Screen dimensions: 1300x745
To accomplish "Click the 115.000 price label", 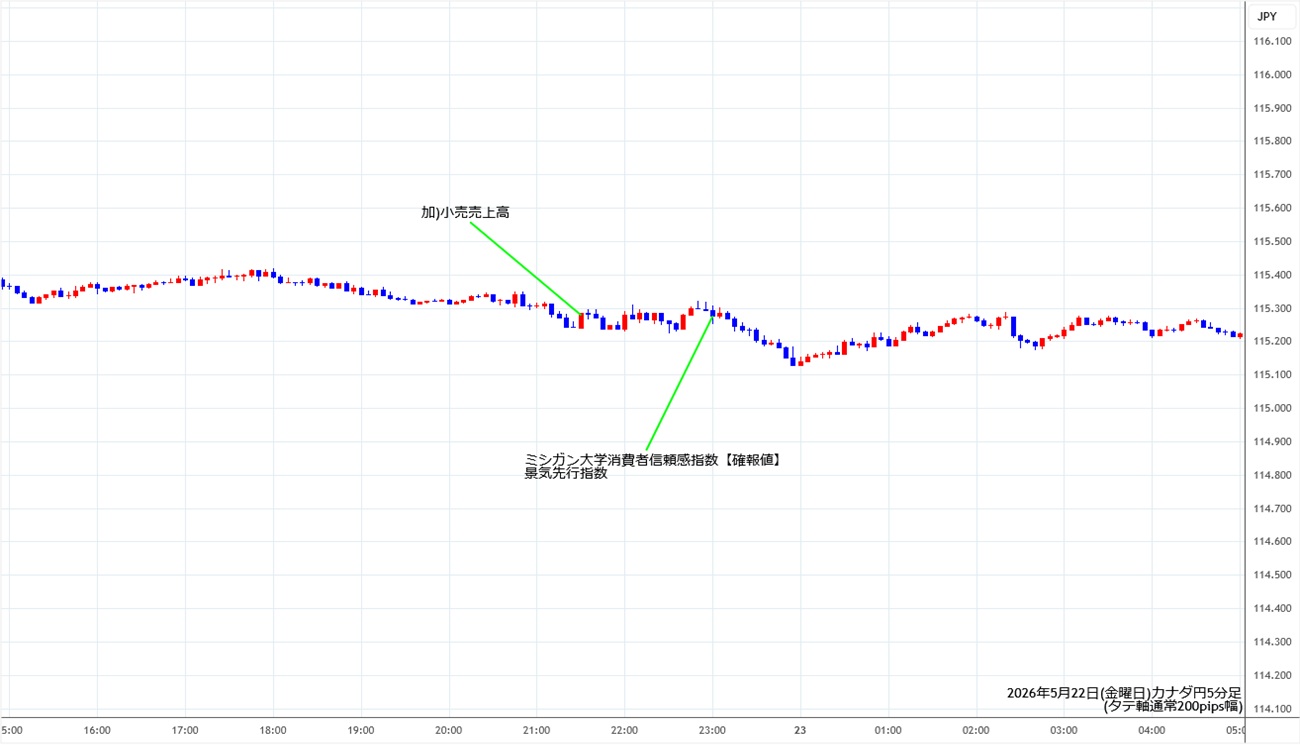I will click(1272, 408).
